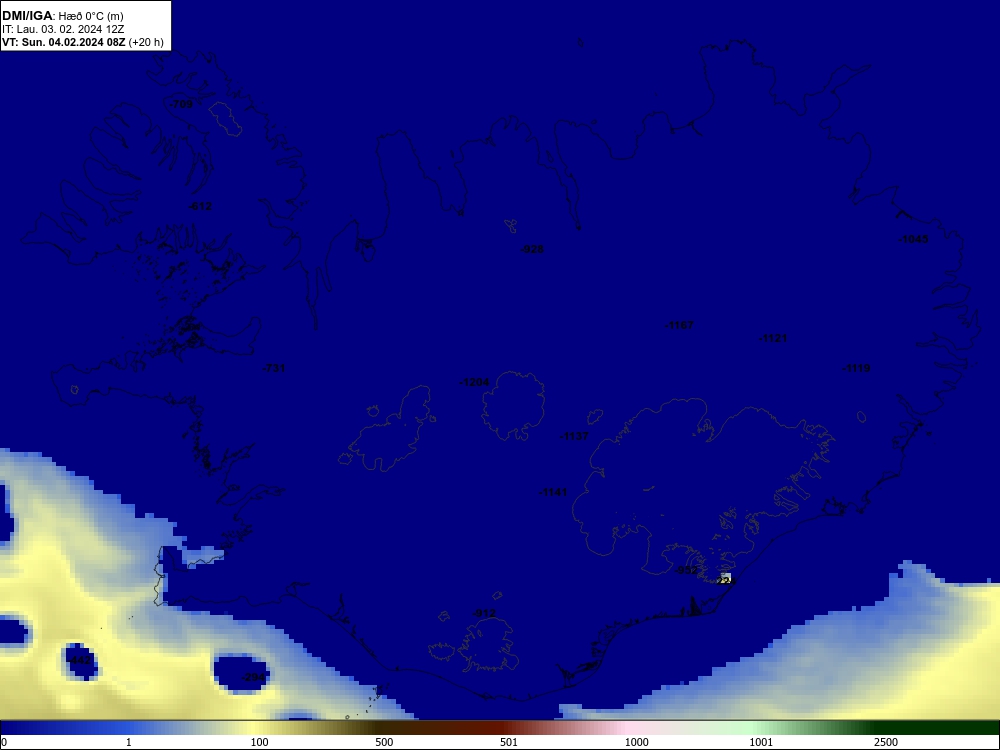The width and height of the screenshot is (1000, 750).
Task: Select the 100 label on color scale
Action: (260, 742)
